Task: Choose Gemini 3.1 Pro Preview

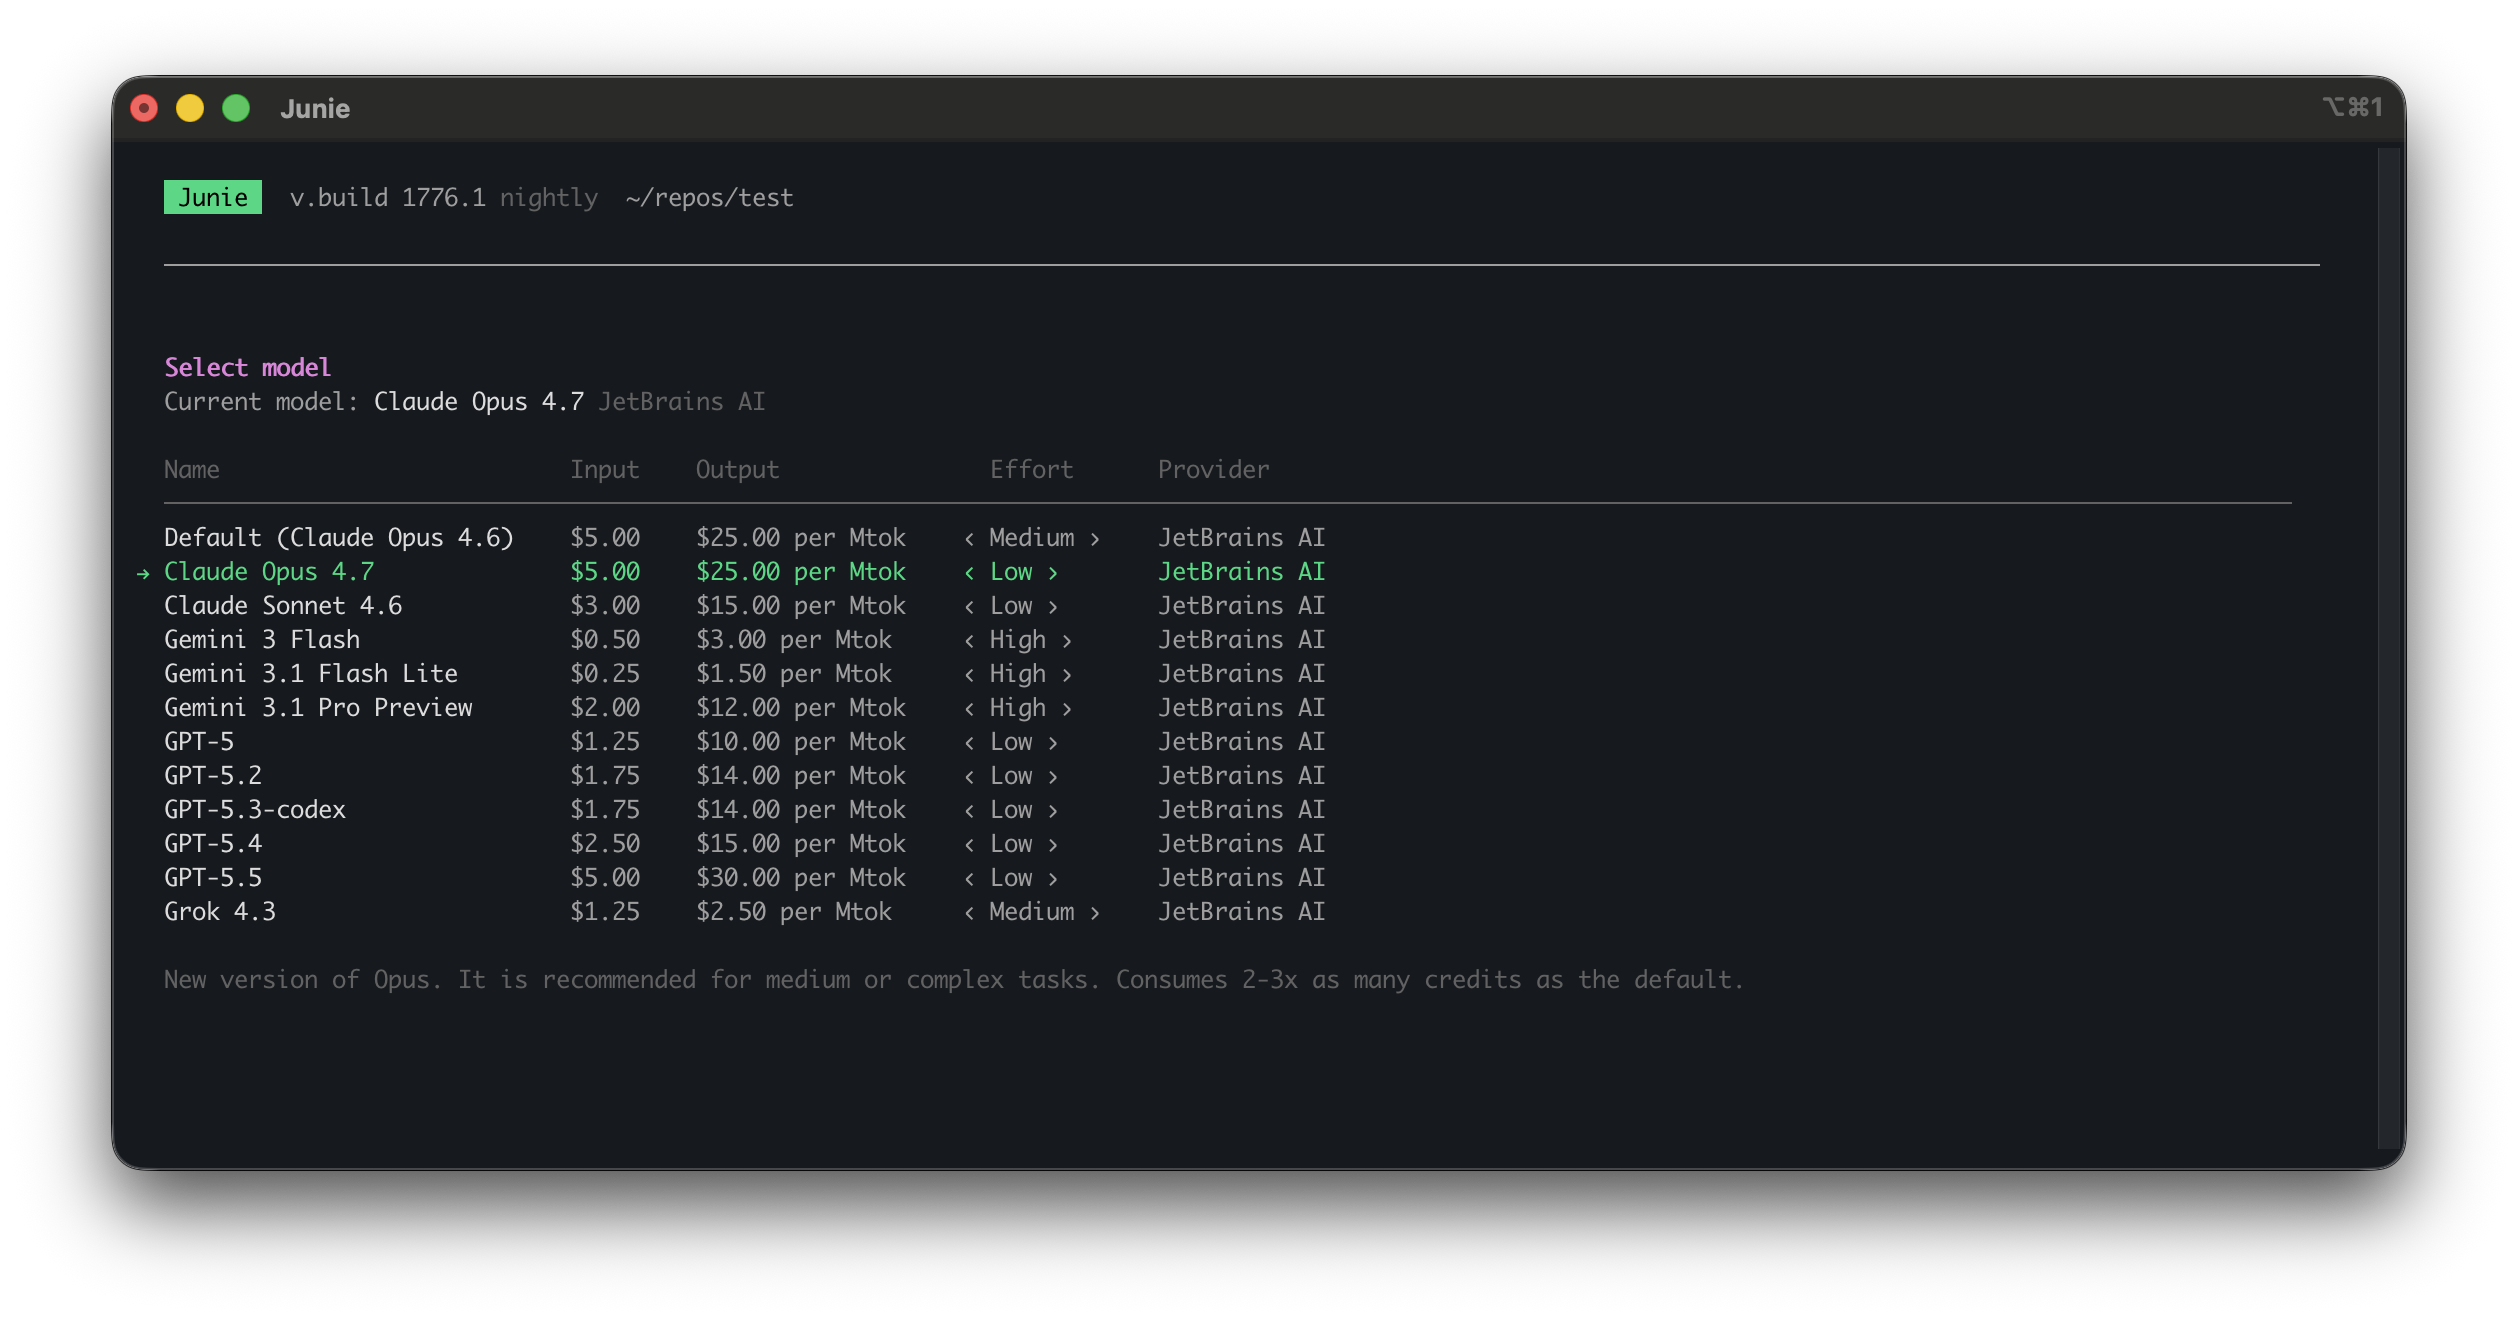Action: (x=744, y=708)
